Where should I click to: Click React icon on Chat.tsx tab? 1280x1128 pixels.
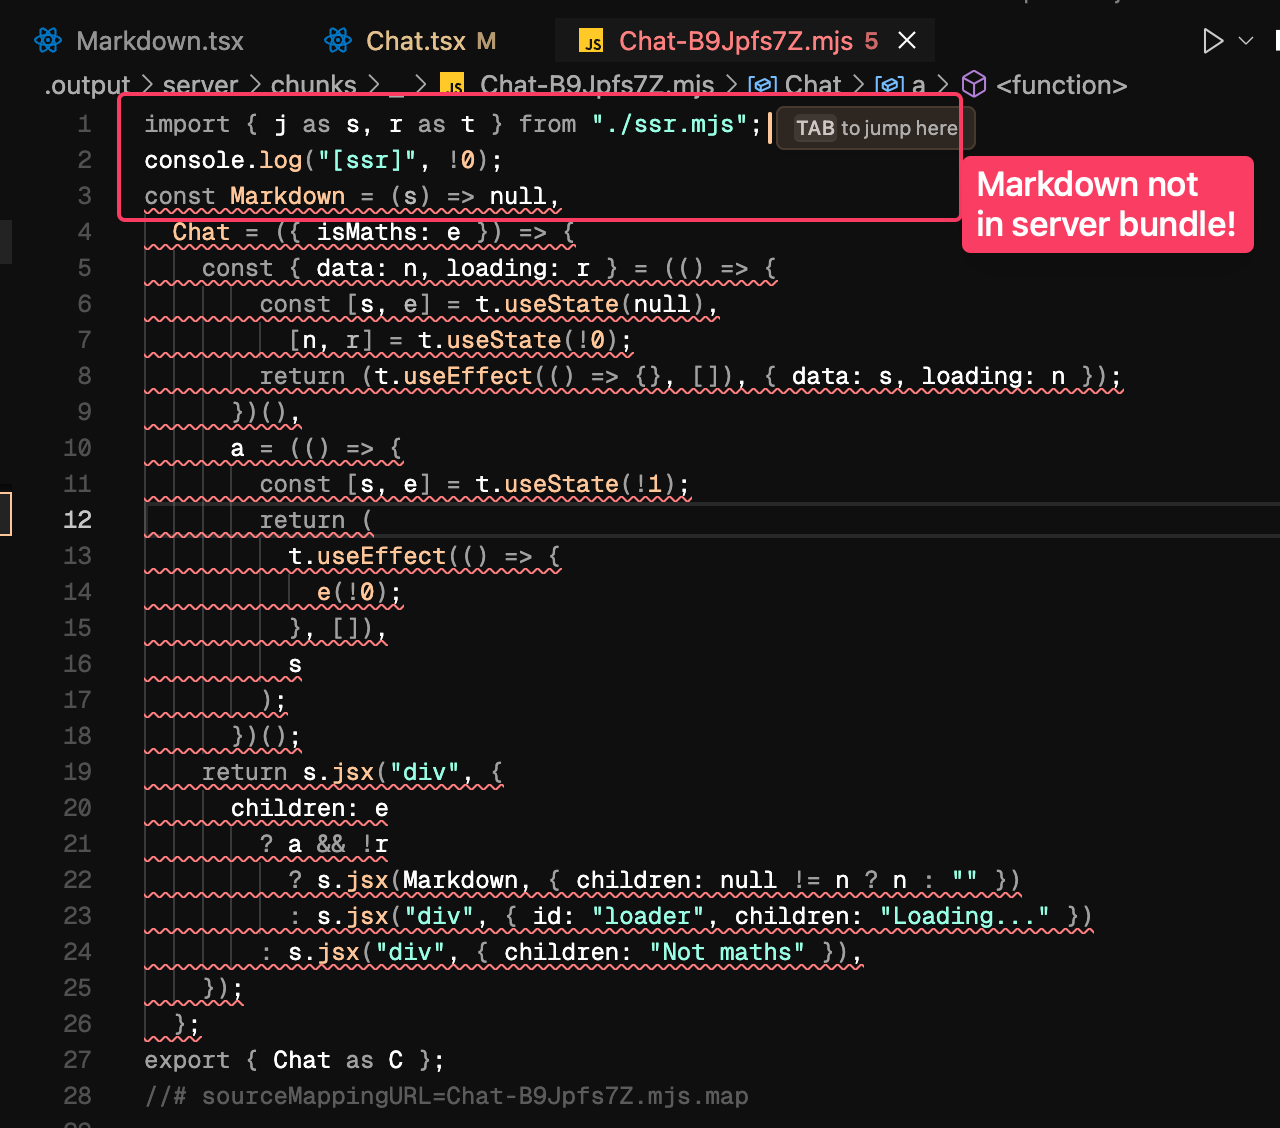[338, 41]
